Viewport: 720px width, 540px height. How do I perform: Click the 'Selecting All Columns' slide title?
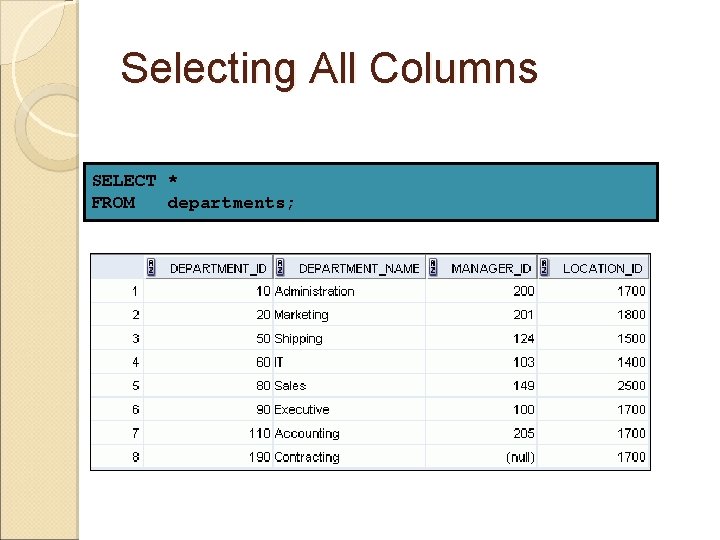tap(329, 69)
